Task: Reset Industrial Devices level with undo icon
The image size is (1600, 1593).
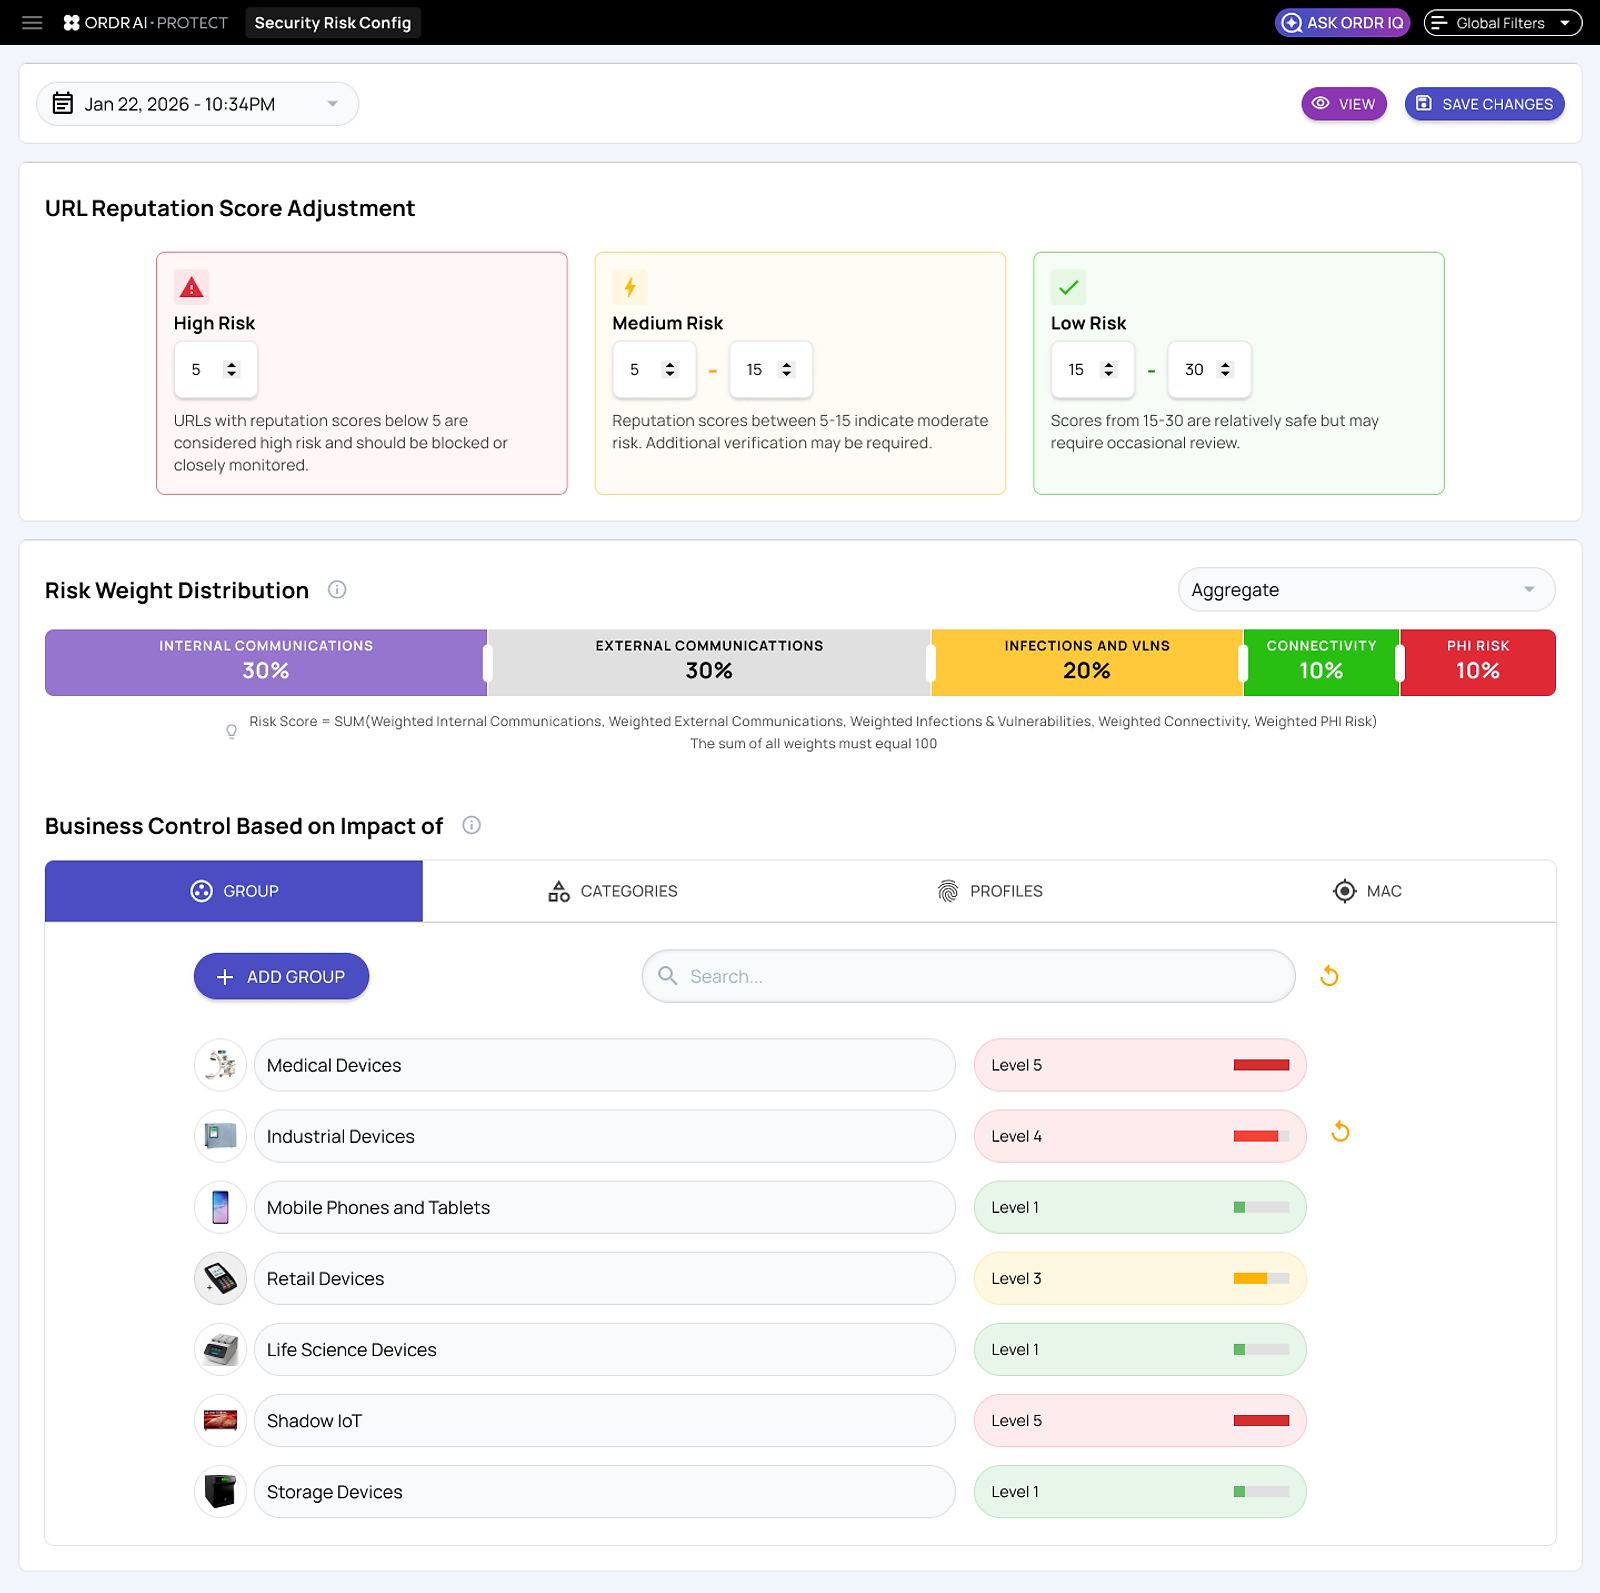Action: point(1341,1132)
